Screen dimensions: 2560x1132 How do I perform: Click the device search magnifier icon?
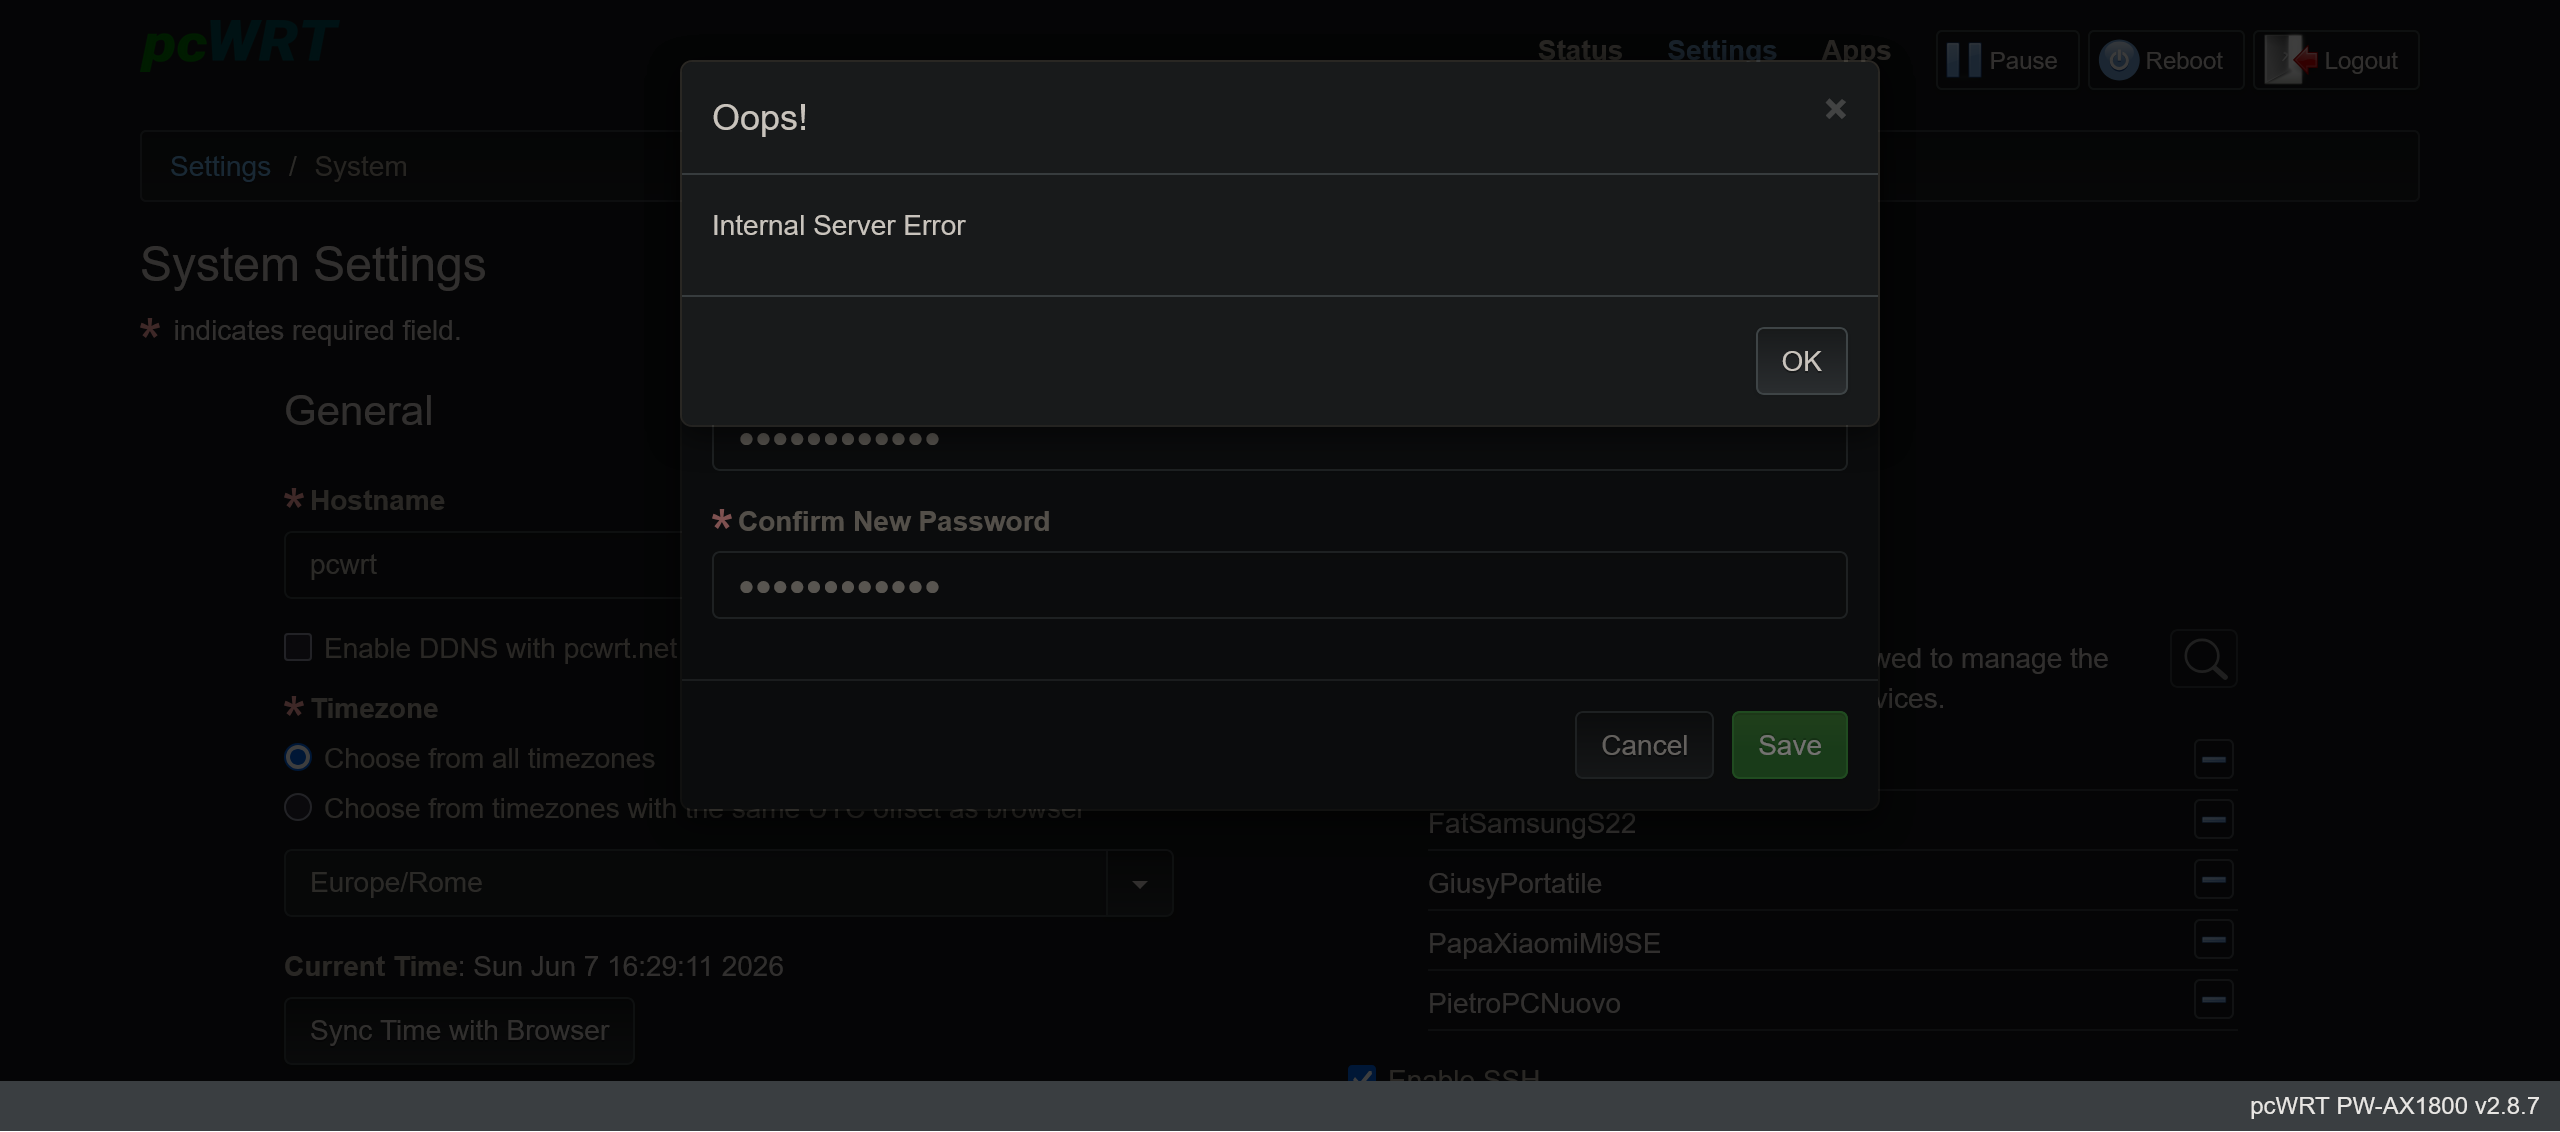[2204, 659]
